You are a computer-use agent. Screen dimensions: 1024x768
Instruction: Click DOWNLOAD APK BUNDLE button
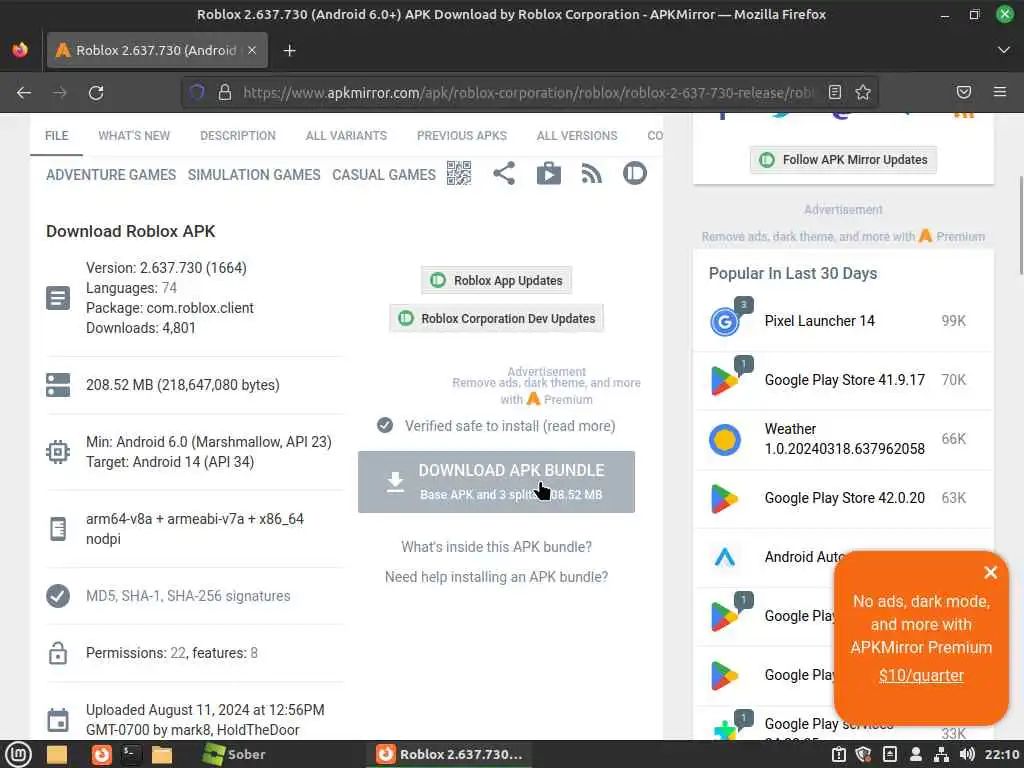[496, 482]
